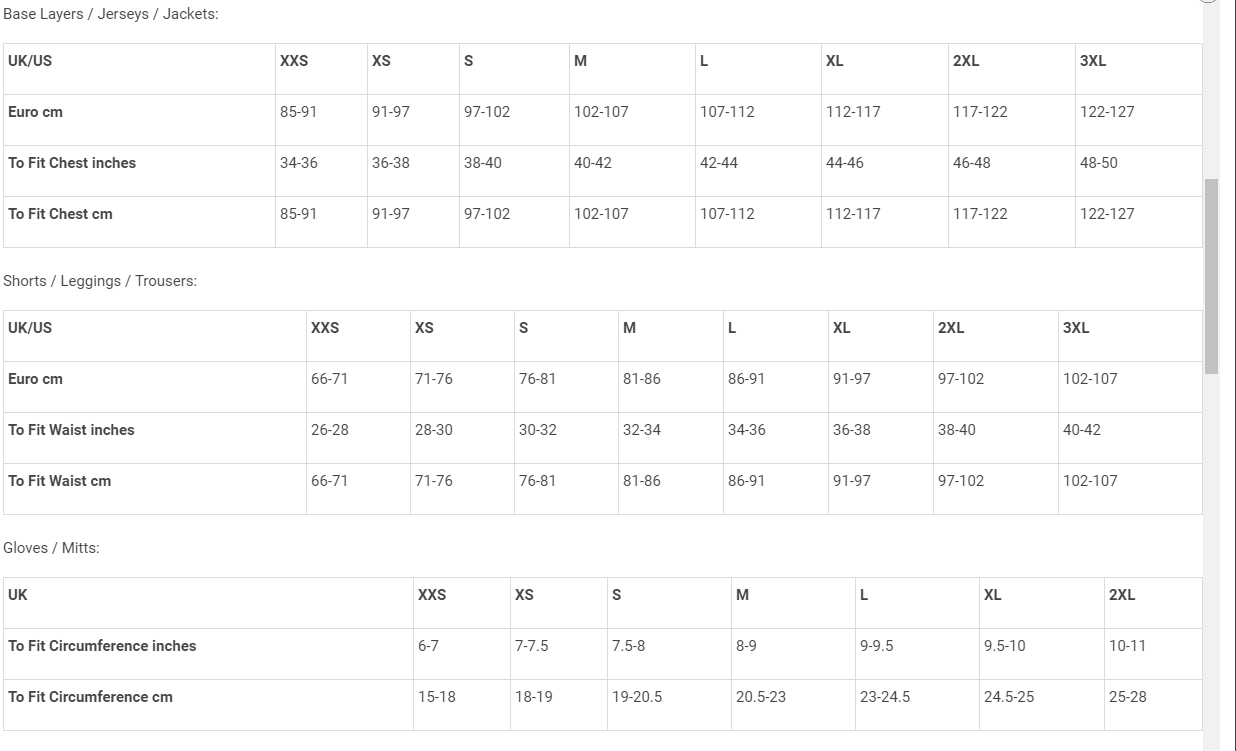Viewport: 1236px width, 751px height.
Task: Click the 20.5-23 circumference cm value
Action: pyautogui.click(x=761, y=697)
